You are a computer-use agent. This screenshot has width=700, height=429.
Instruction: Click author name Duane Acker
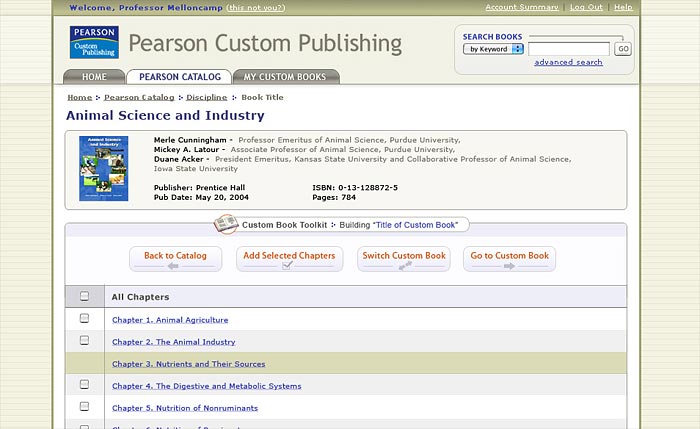[x=179, y=159]
